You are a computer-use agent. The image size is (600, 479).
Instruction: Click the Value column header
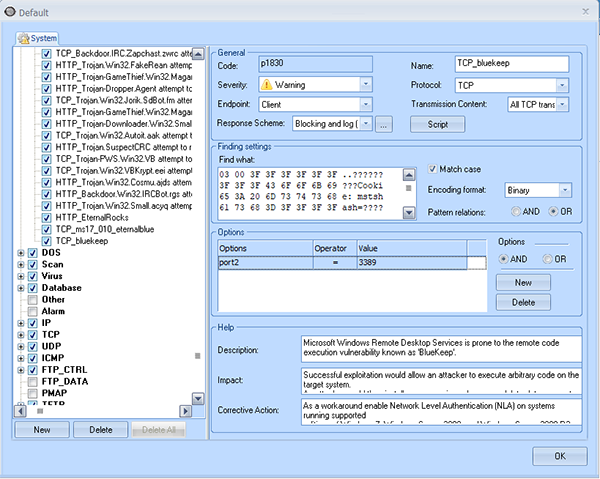tap(412, 248)
